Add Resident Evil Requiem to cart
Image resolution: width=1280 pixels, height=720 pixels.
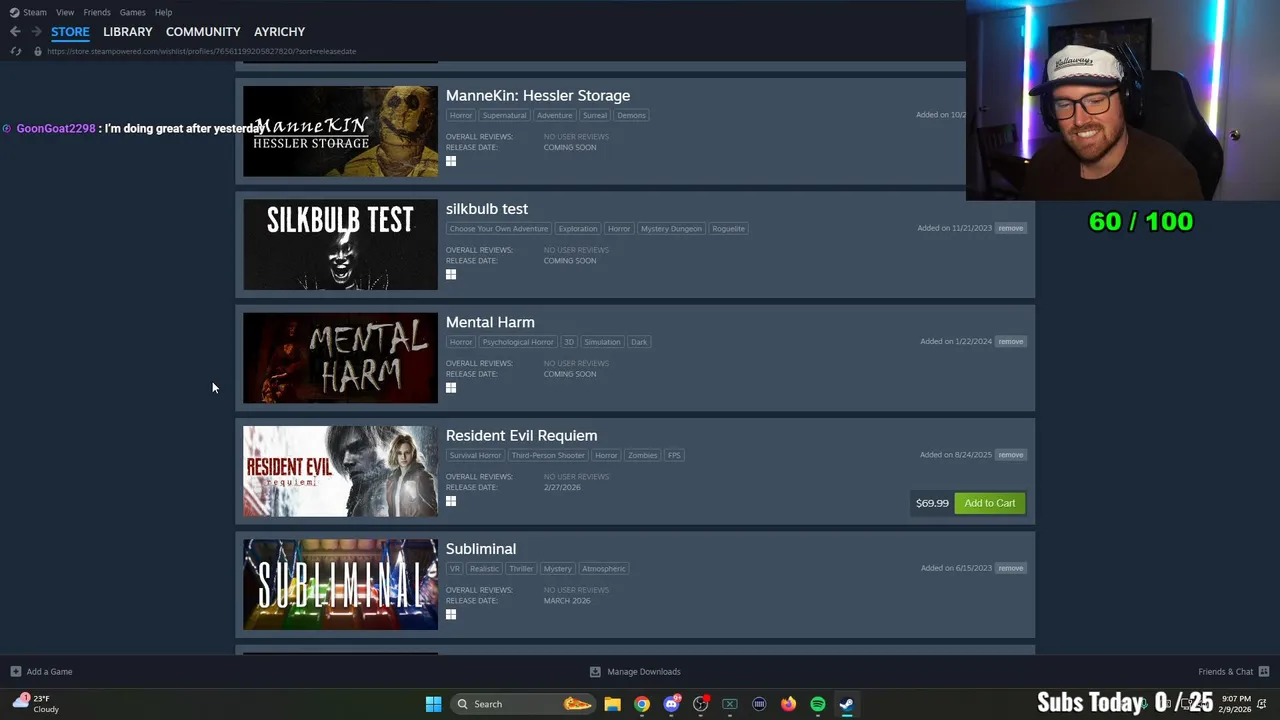(989, 503)
